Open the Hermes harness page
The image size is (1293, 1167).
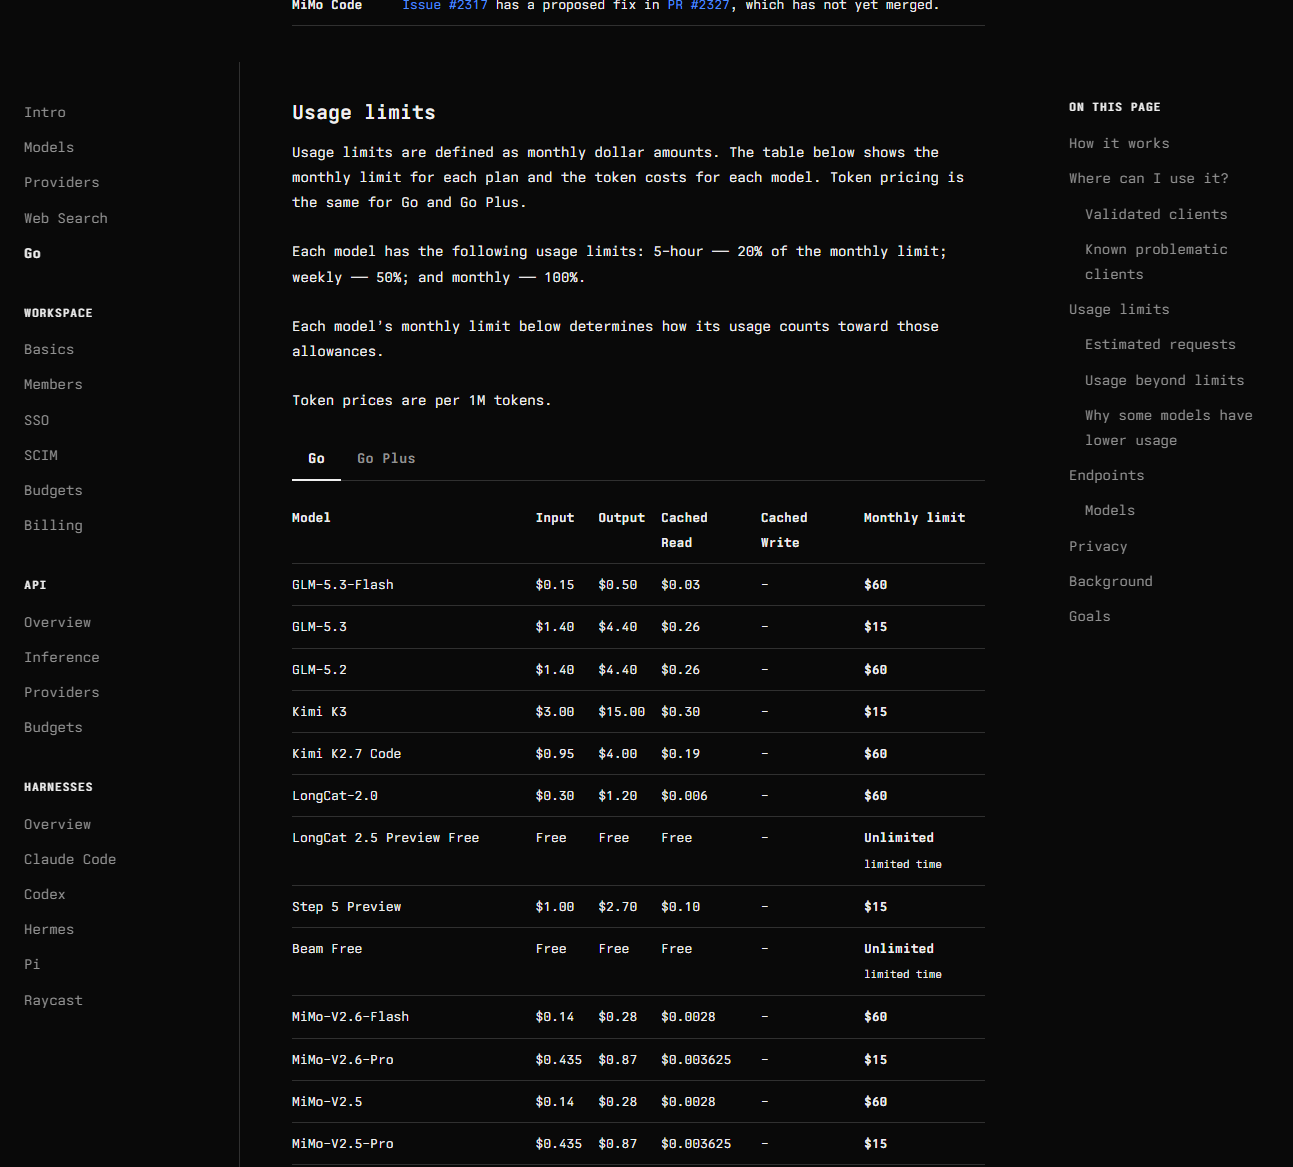click(x=49, y=929)
